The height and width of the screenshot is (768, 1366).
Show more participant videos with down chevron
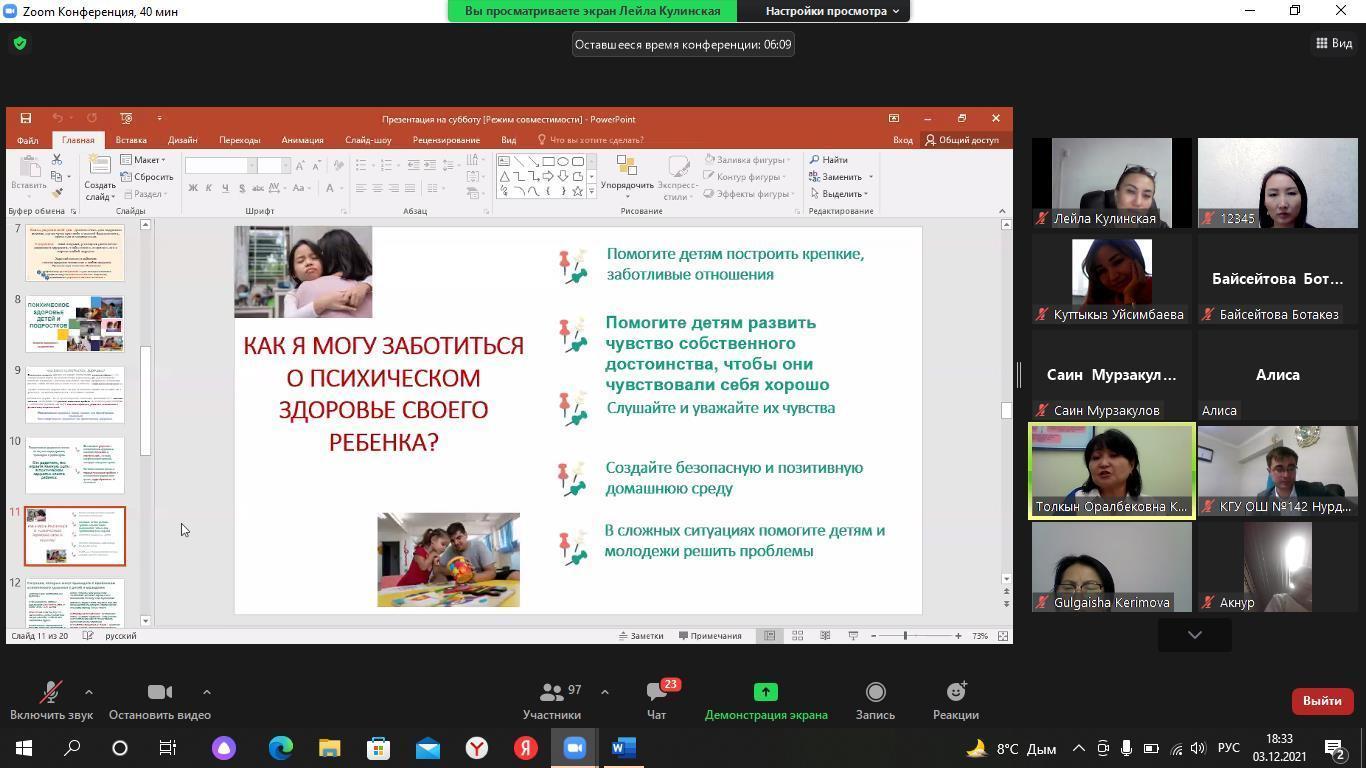(1194, 635)
